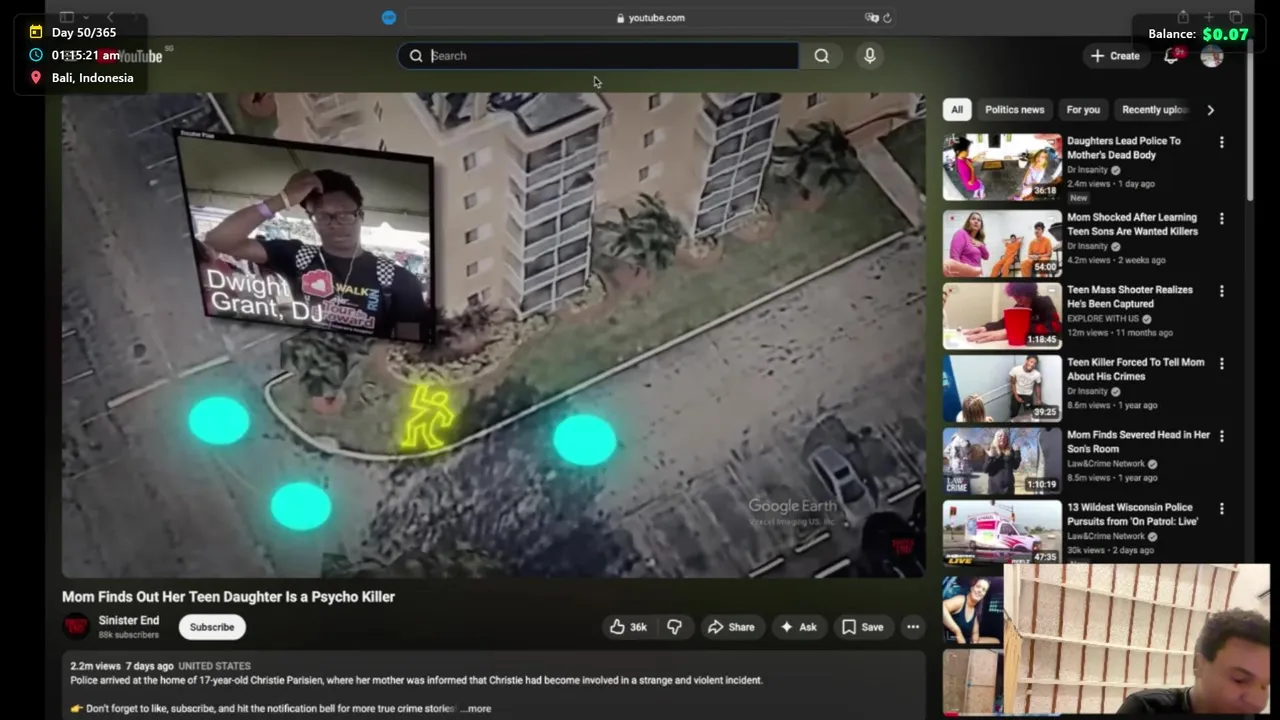Open options for Daughters Lead Police video
1280x720 pixels.
point(1221,143)
